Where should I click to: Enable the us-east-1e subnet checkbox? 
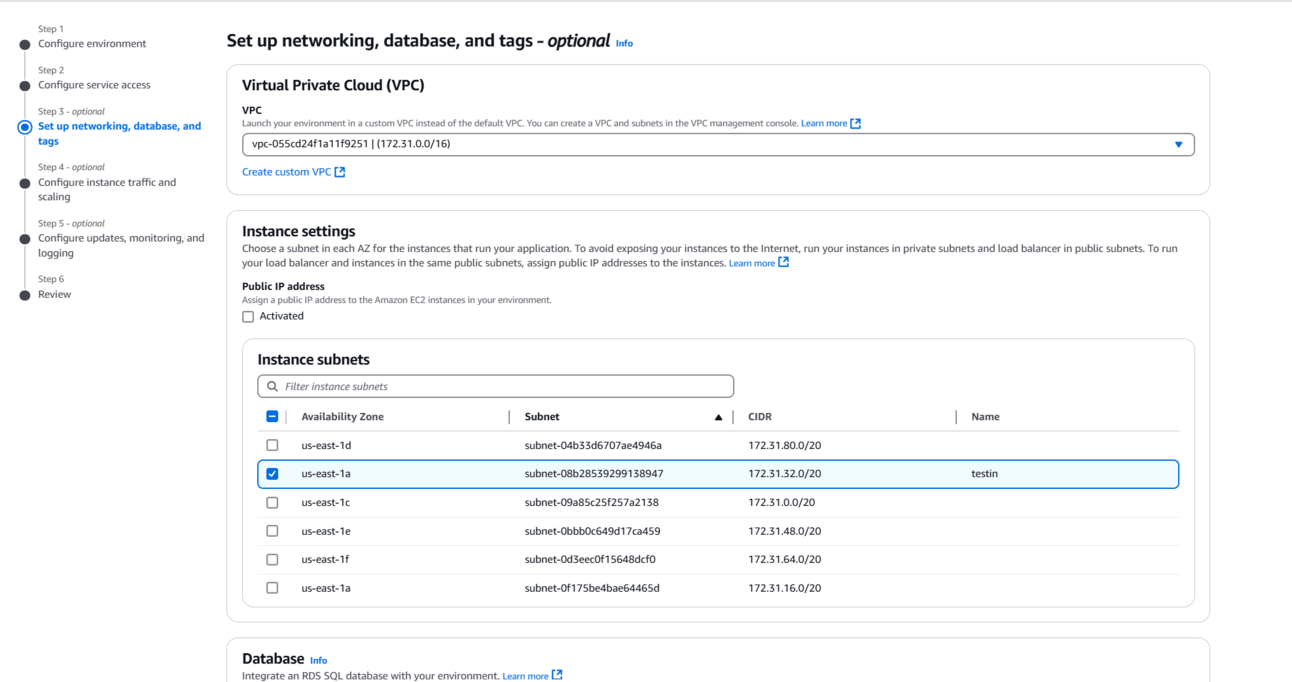pyautogui.click(x=272, y=531)
